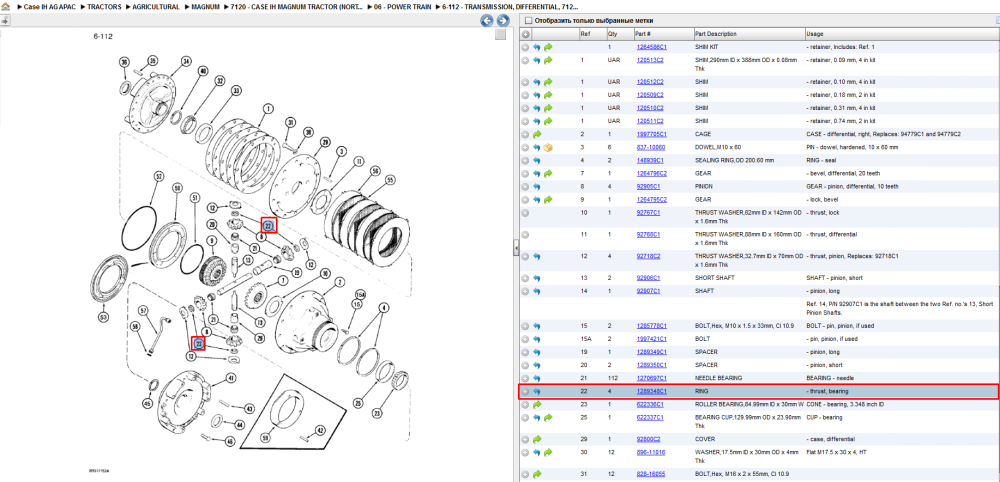Add SHIM KIT 1264586C1 with plus icon
The image size is (1000, 482).
click(526, 47)
